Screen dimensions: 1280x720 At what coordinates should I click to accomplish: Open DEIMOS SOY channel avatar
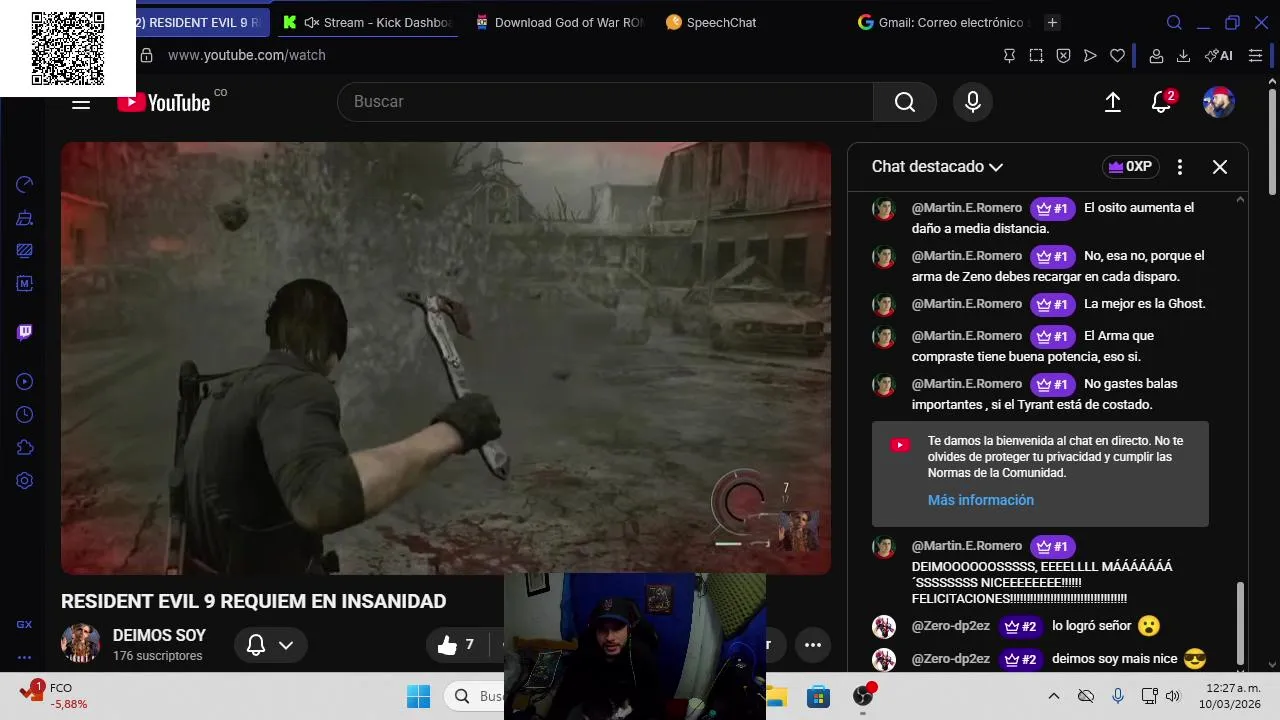coord(80,643)
